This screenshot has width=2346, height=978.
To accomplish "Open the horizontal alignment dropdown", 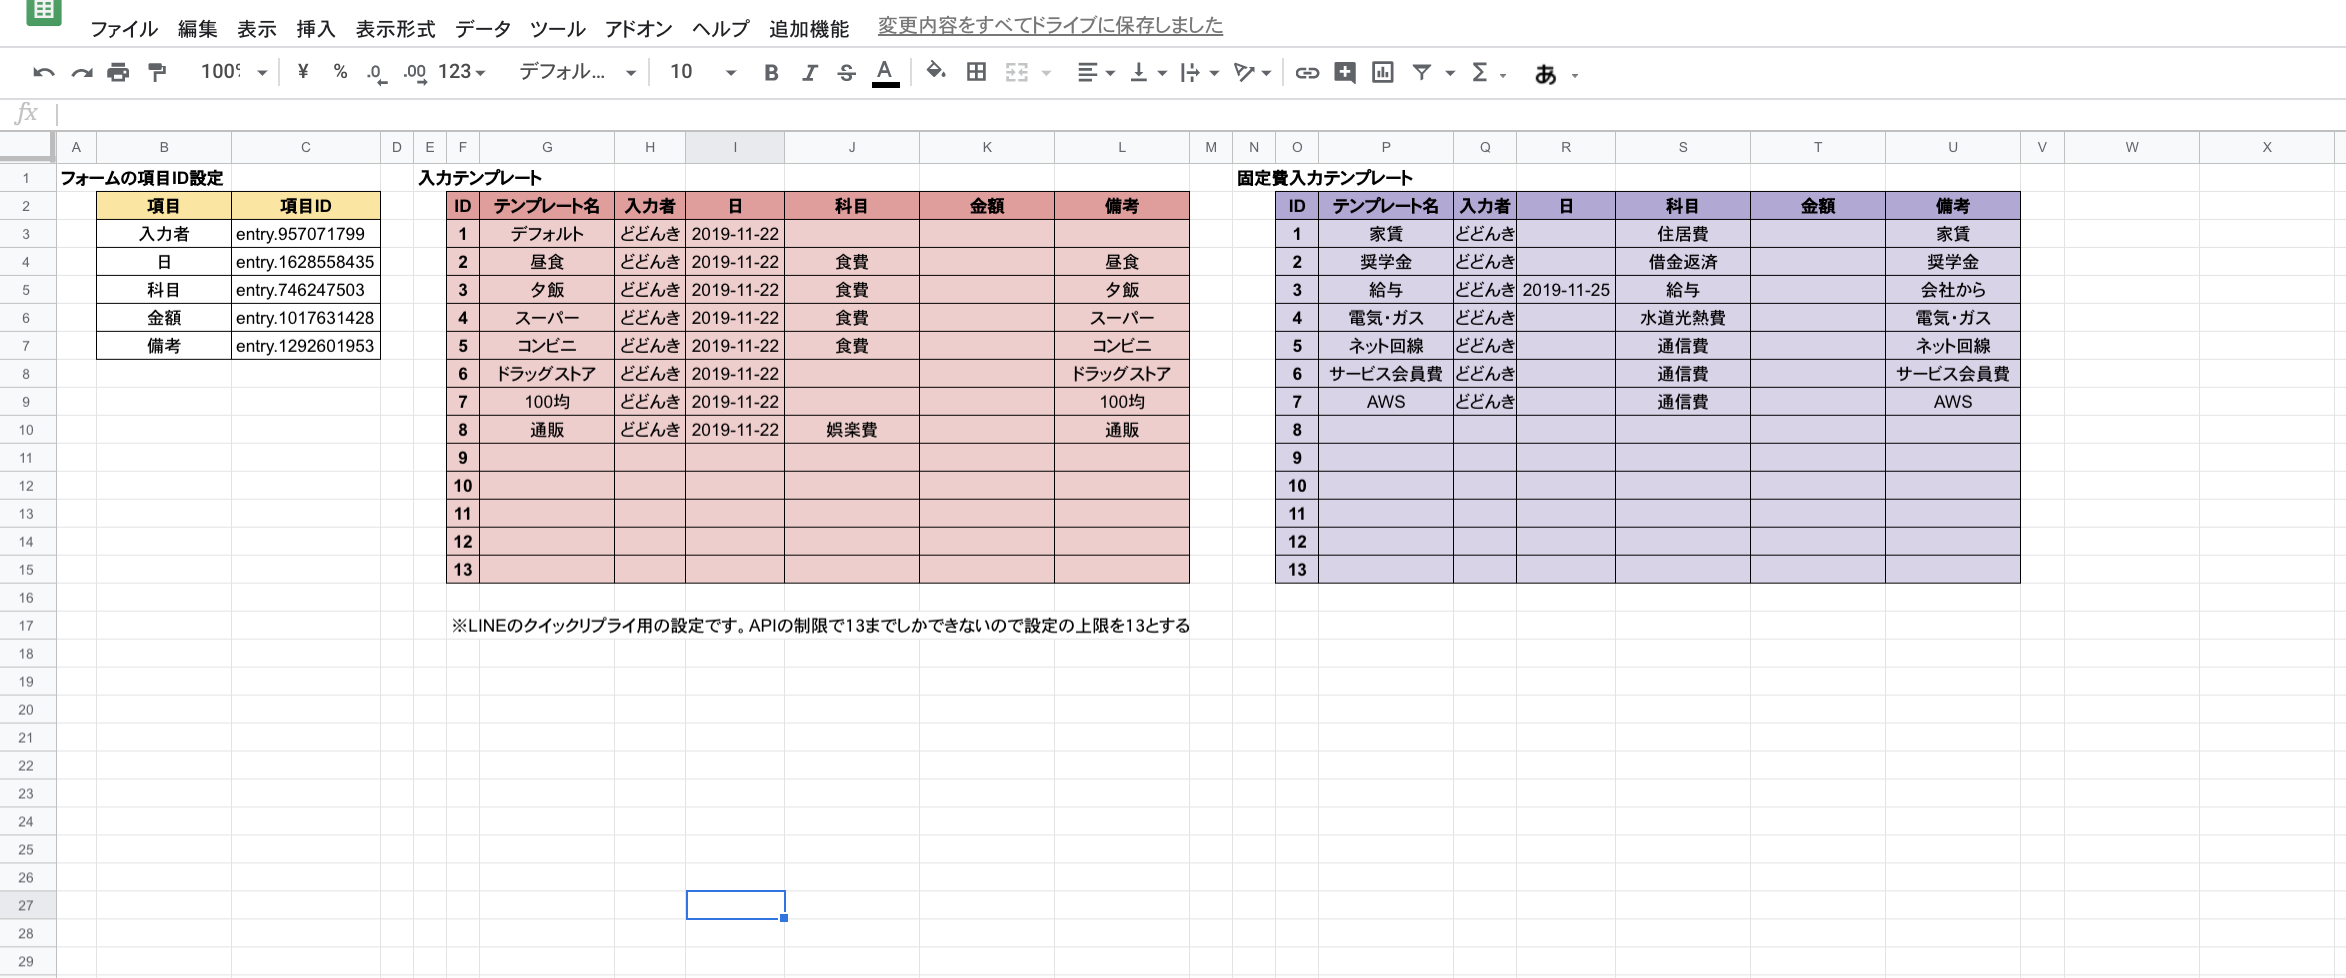I will pos(1110,73).
